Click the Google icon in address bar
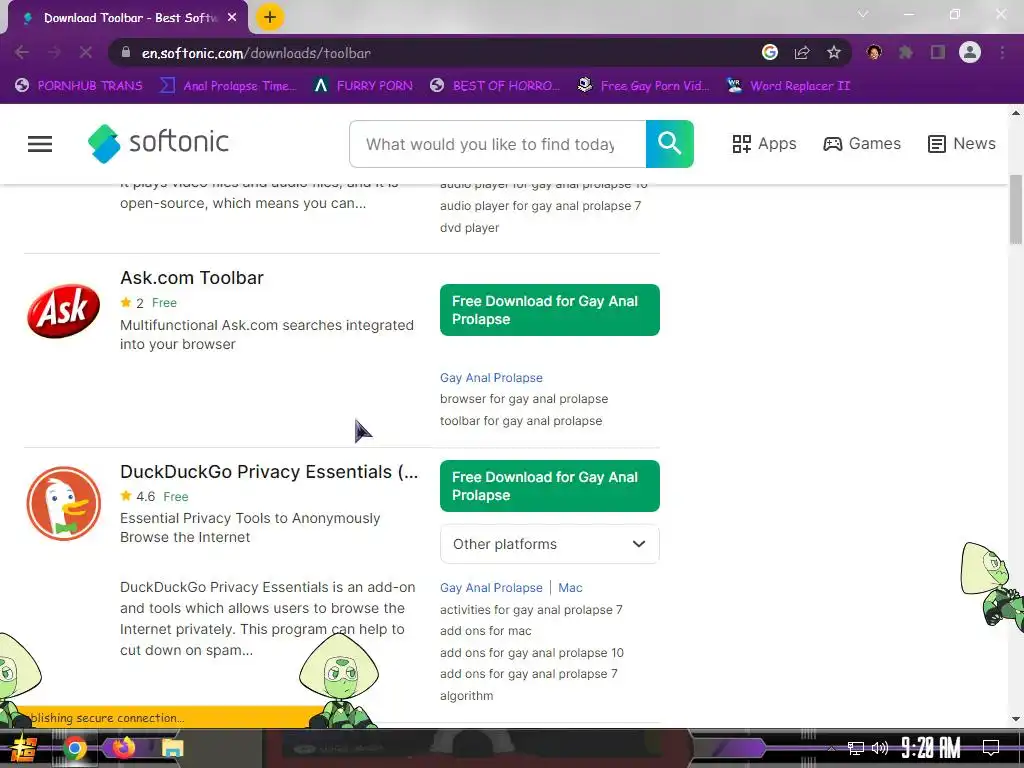 click(x=770, y=52)
